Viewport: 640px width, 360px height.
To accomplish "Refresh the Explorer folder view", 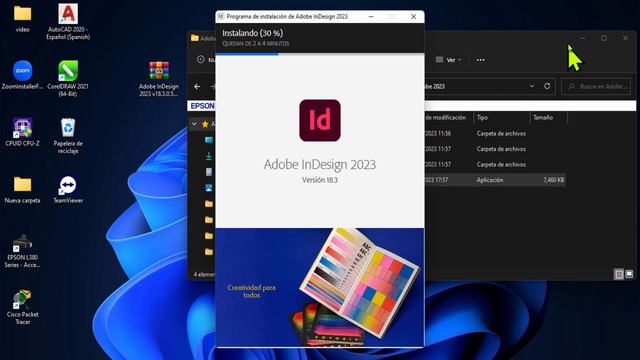I will click(547, 86).
